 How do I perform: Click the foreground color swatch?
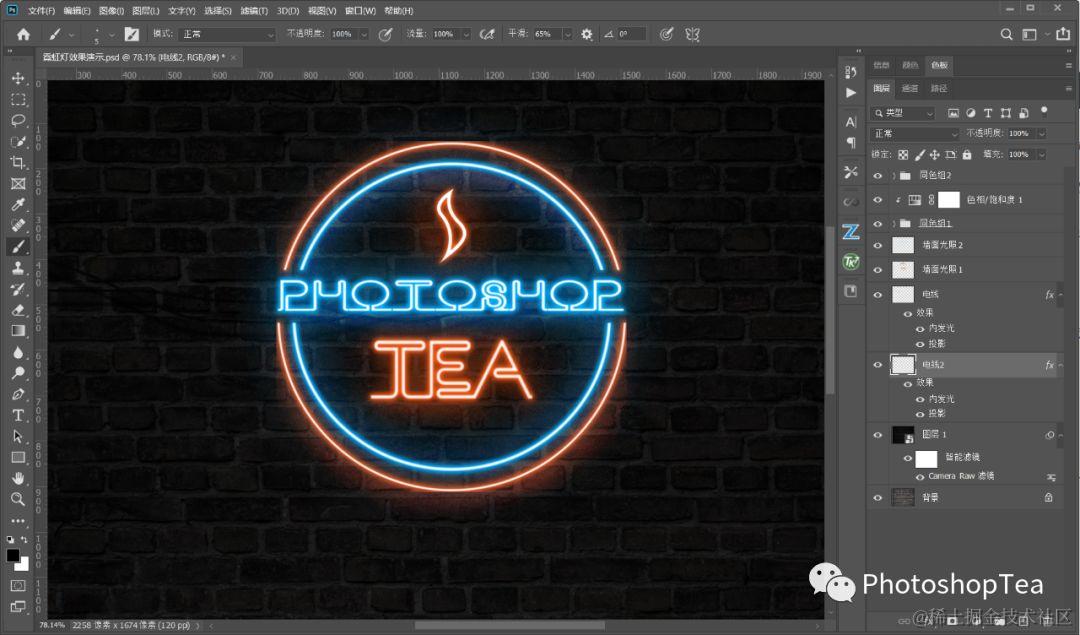point(13,555)
